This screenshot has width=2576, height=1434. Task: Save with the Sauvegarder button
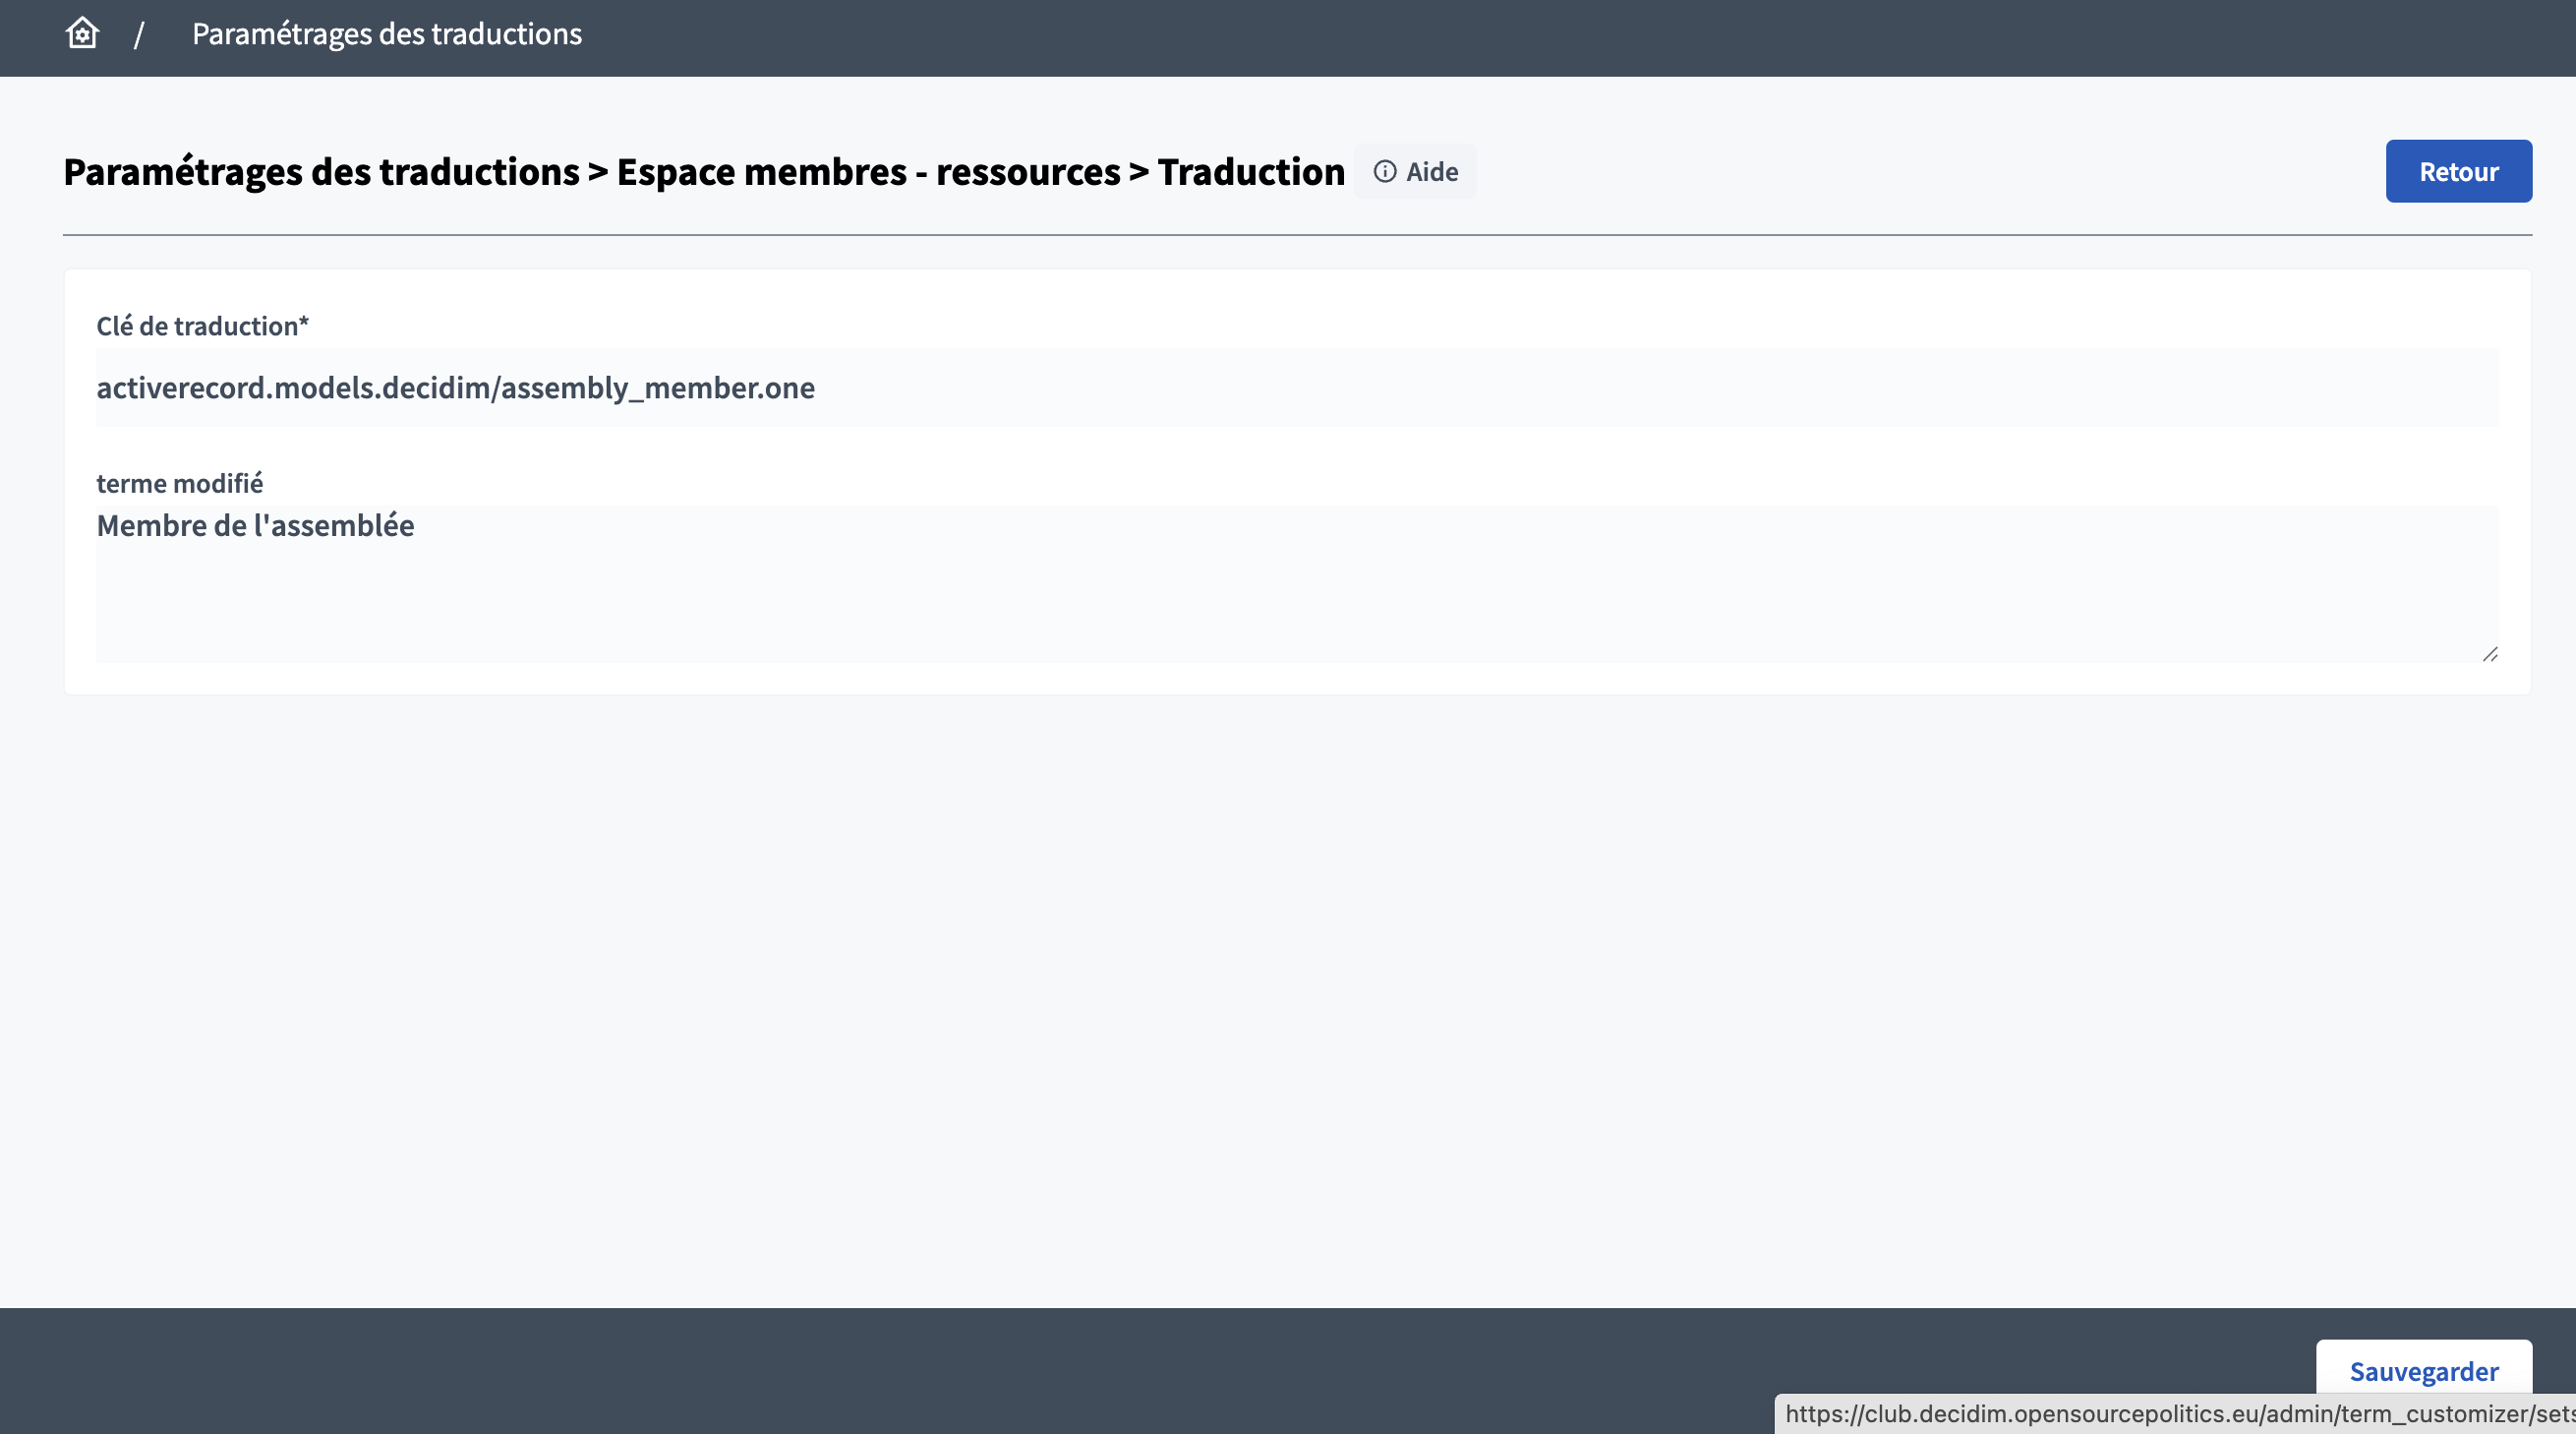(2423, 1370)
